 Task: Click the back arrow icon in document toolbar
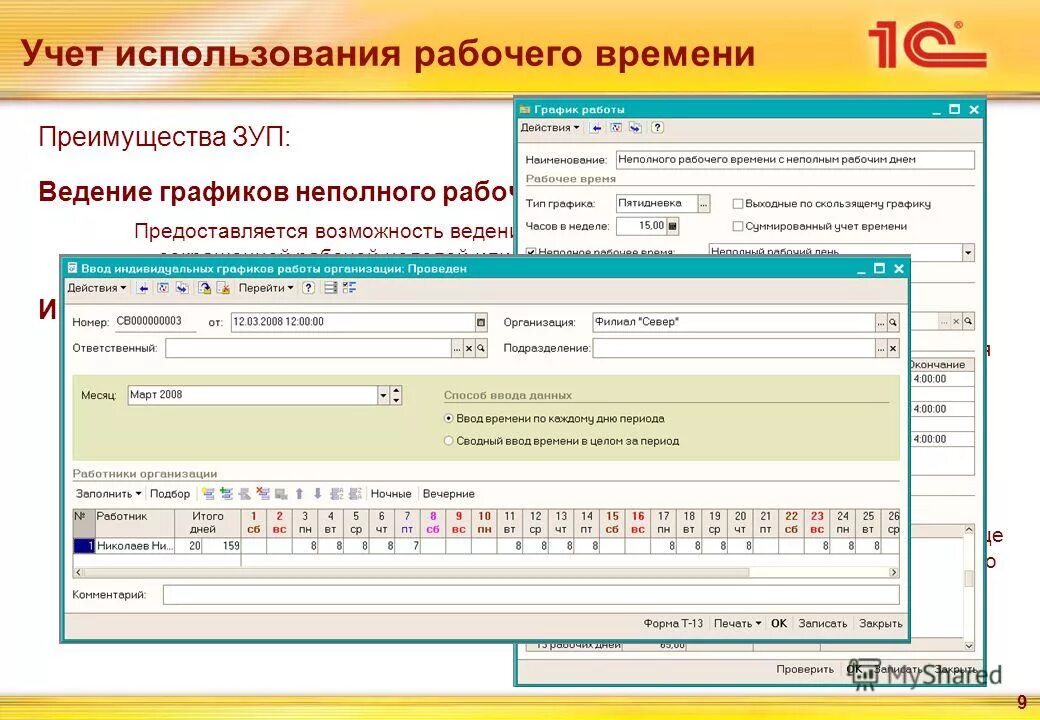pos(143,288)
